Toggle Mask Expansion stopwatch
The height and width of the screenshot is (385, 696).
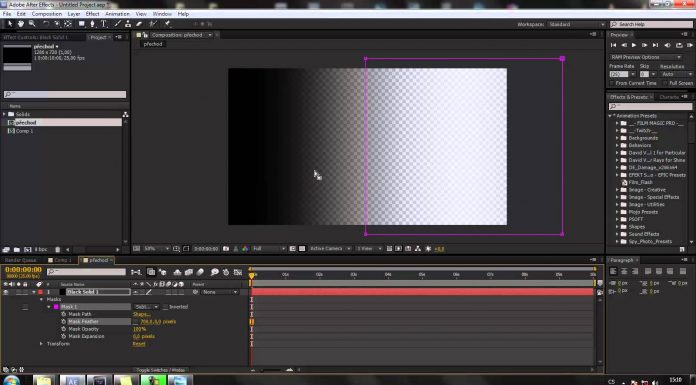pos(63,336)
